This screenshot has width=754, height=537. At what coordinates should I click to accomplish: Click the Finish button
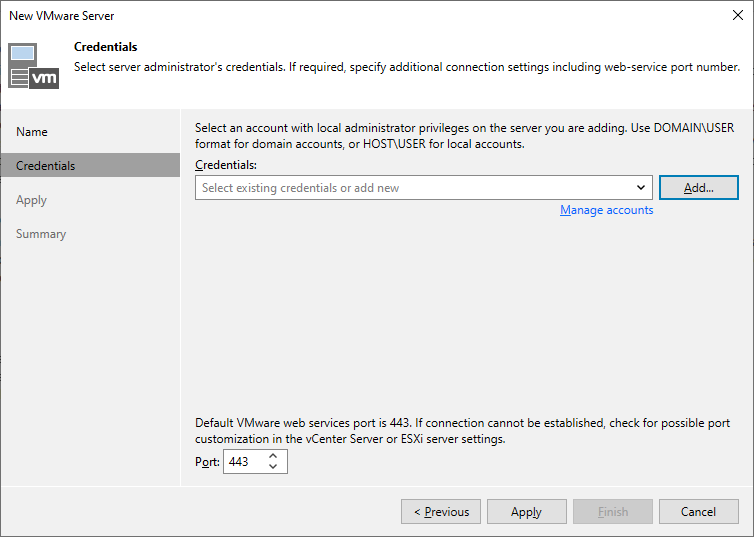(x=613, y=512)
